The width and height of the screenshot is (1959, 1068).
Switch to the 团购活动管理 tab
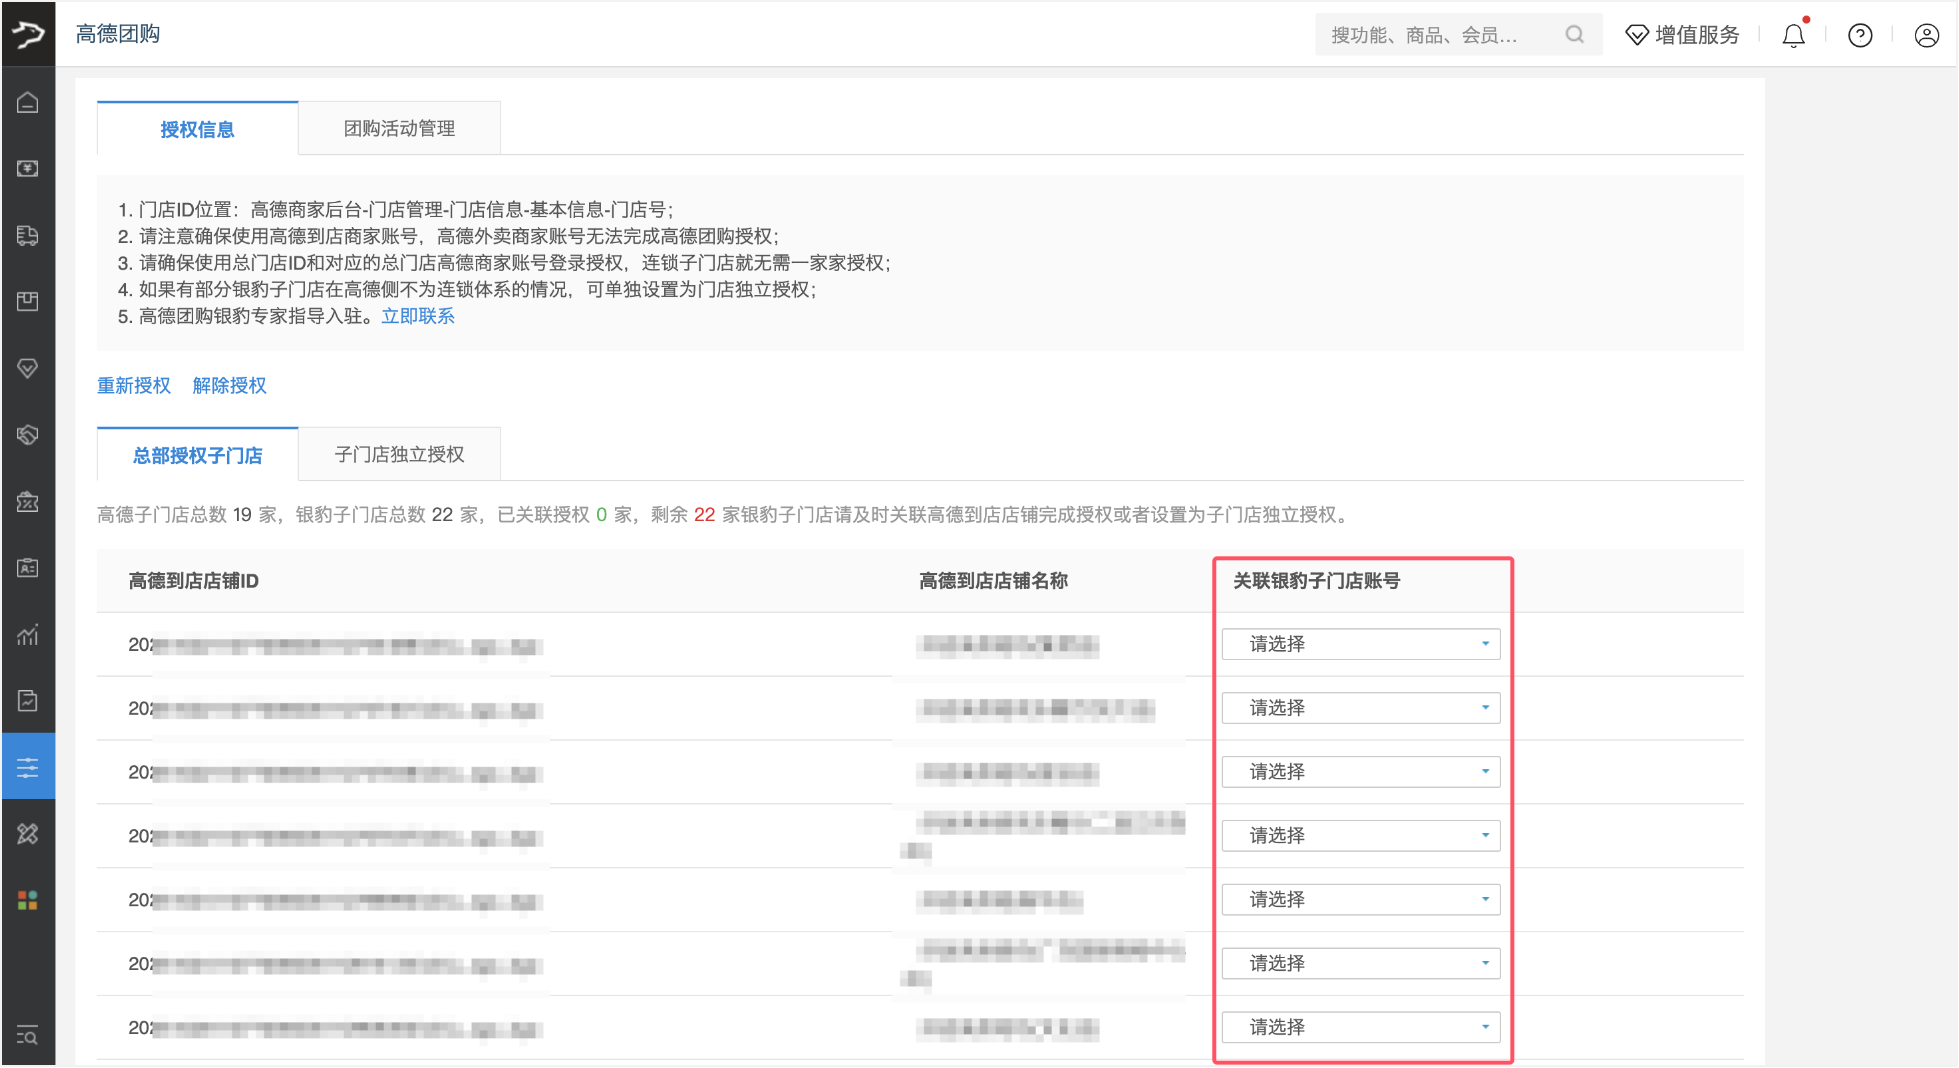(x=398, y=128)
